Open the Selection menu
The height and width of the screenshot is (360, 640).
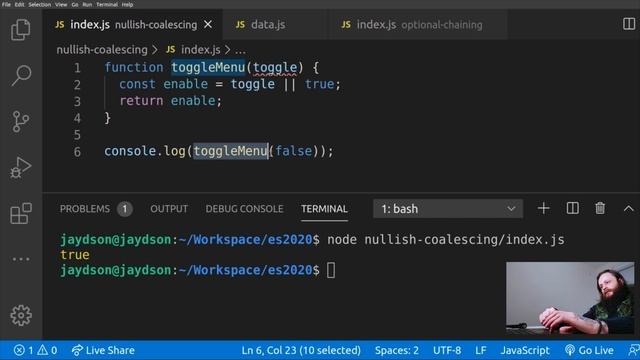tap(40, 4)
